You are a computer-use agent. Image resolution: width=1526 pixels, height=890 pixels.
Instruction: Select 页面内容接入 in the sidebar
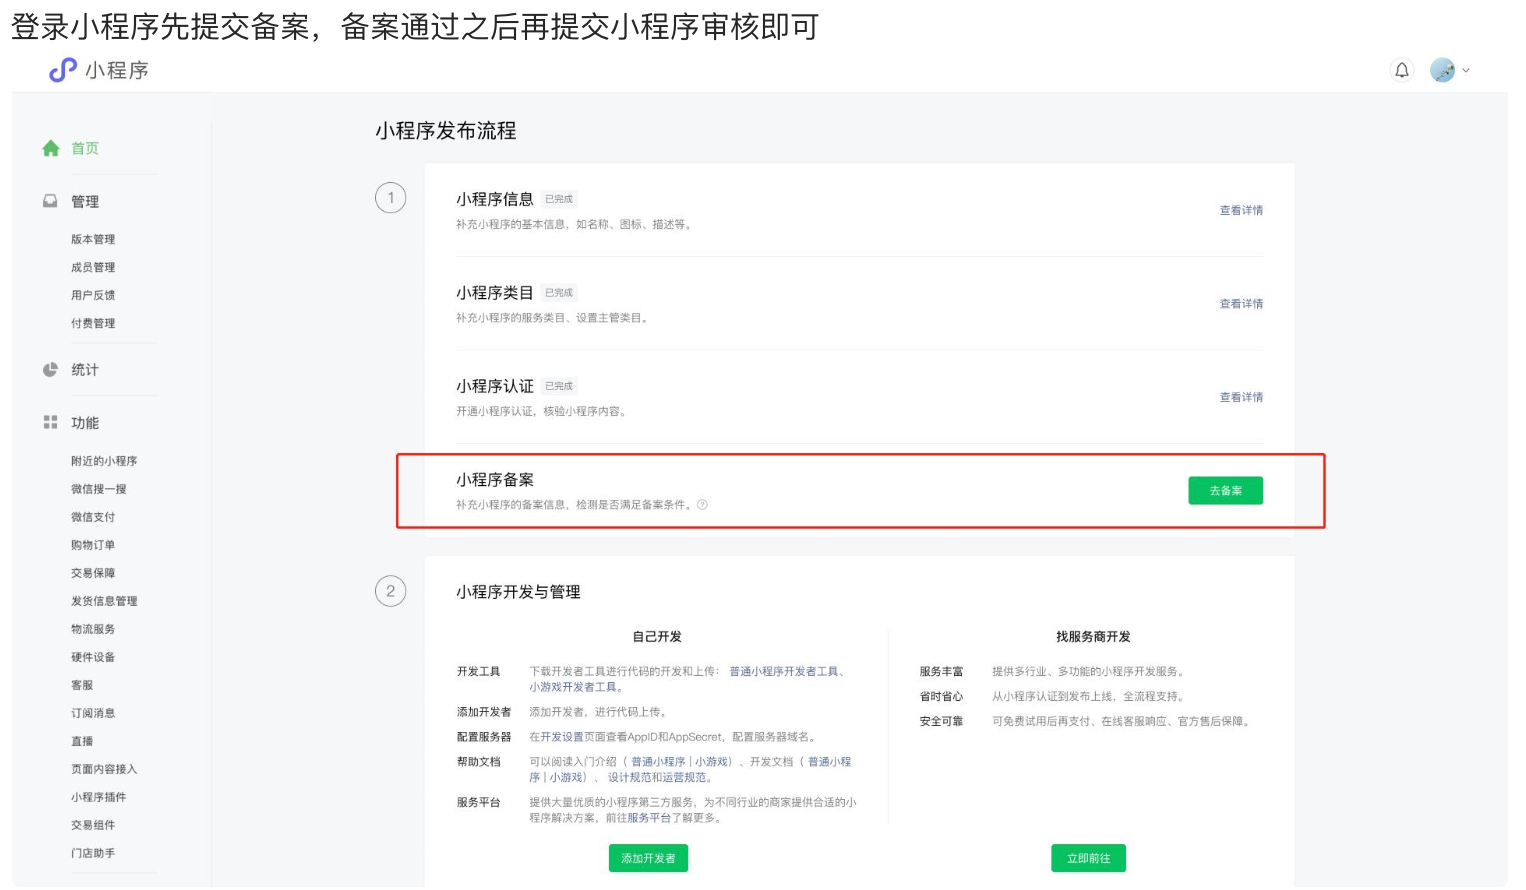click(x=104, y=769)
